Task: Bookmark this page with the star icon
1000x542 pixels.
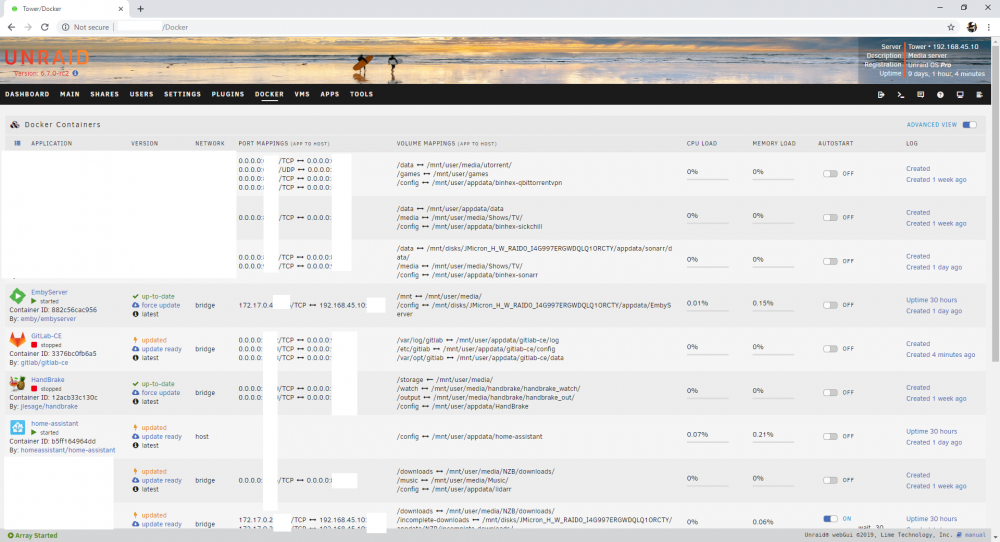Action: point(951,27)
